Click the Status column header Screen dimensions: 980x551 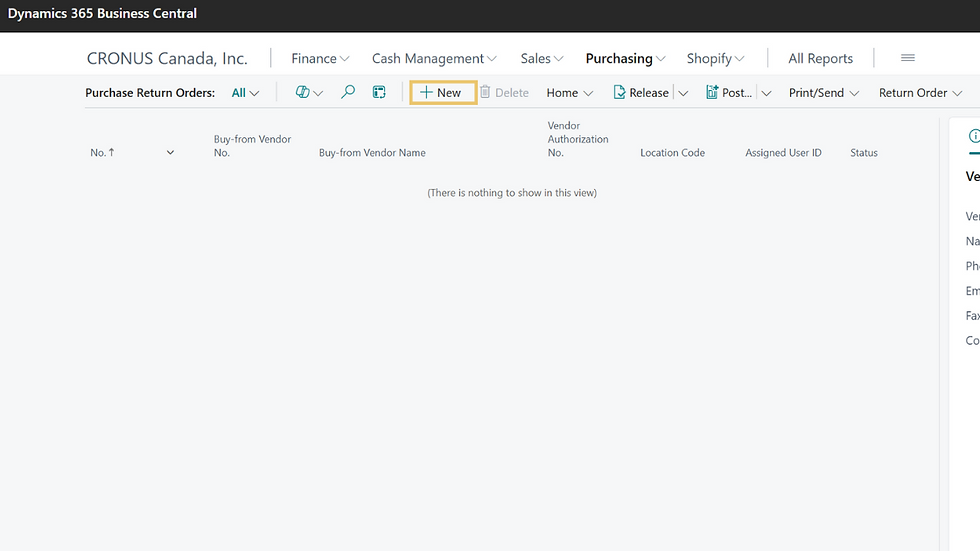[864, 152]
